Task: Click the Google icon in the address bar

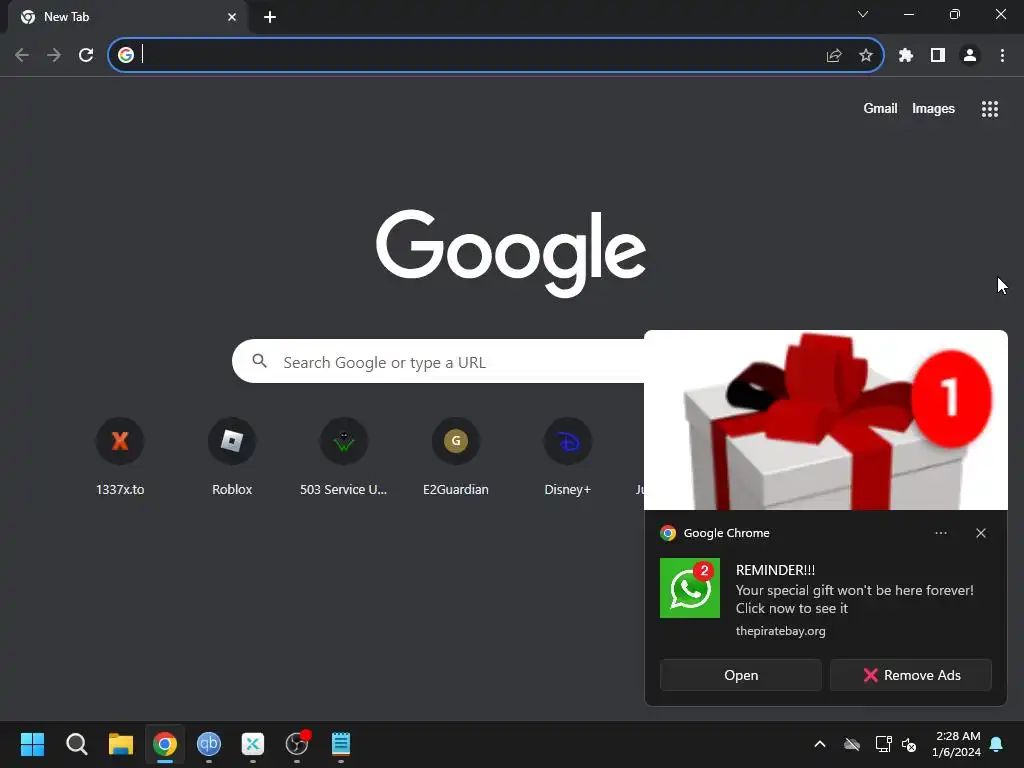Action: (126, 55)
